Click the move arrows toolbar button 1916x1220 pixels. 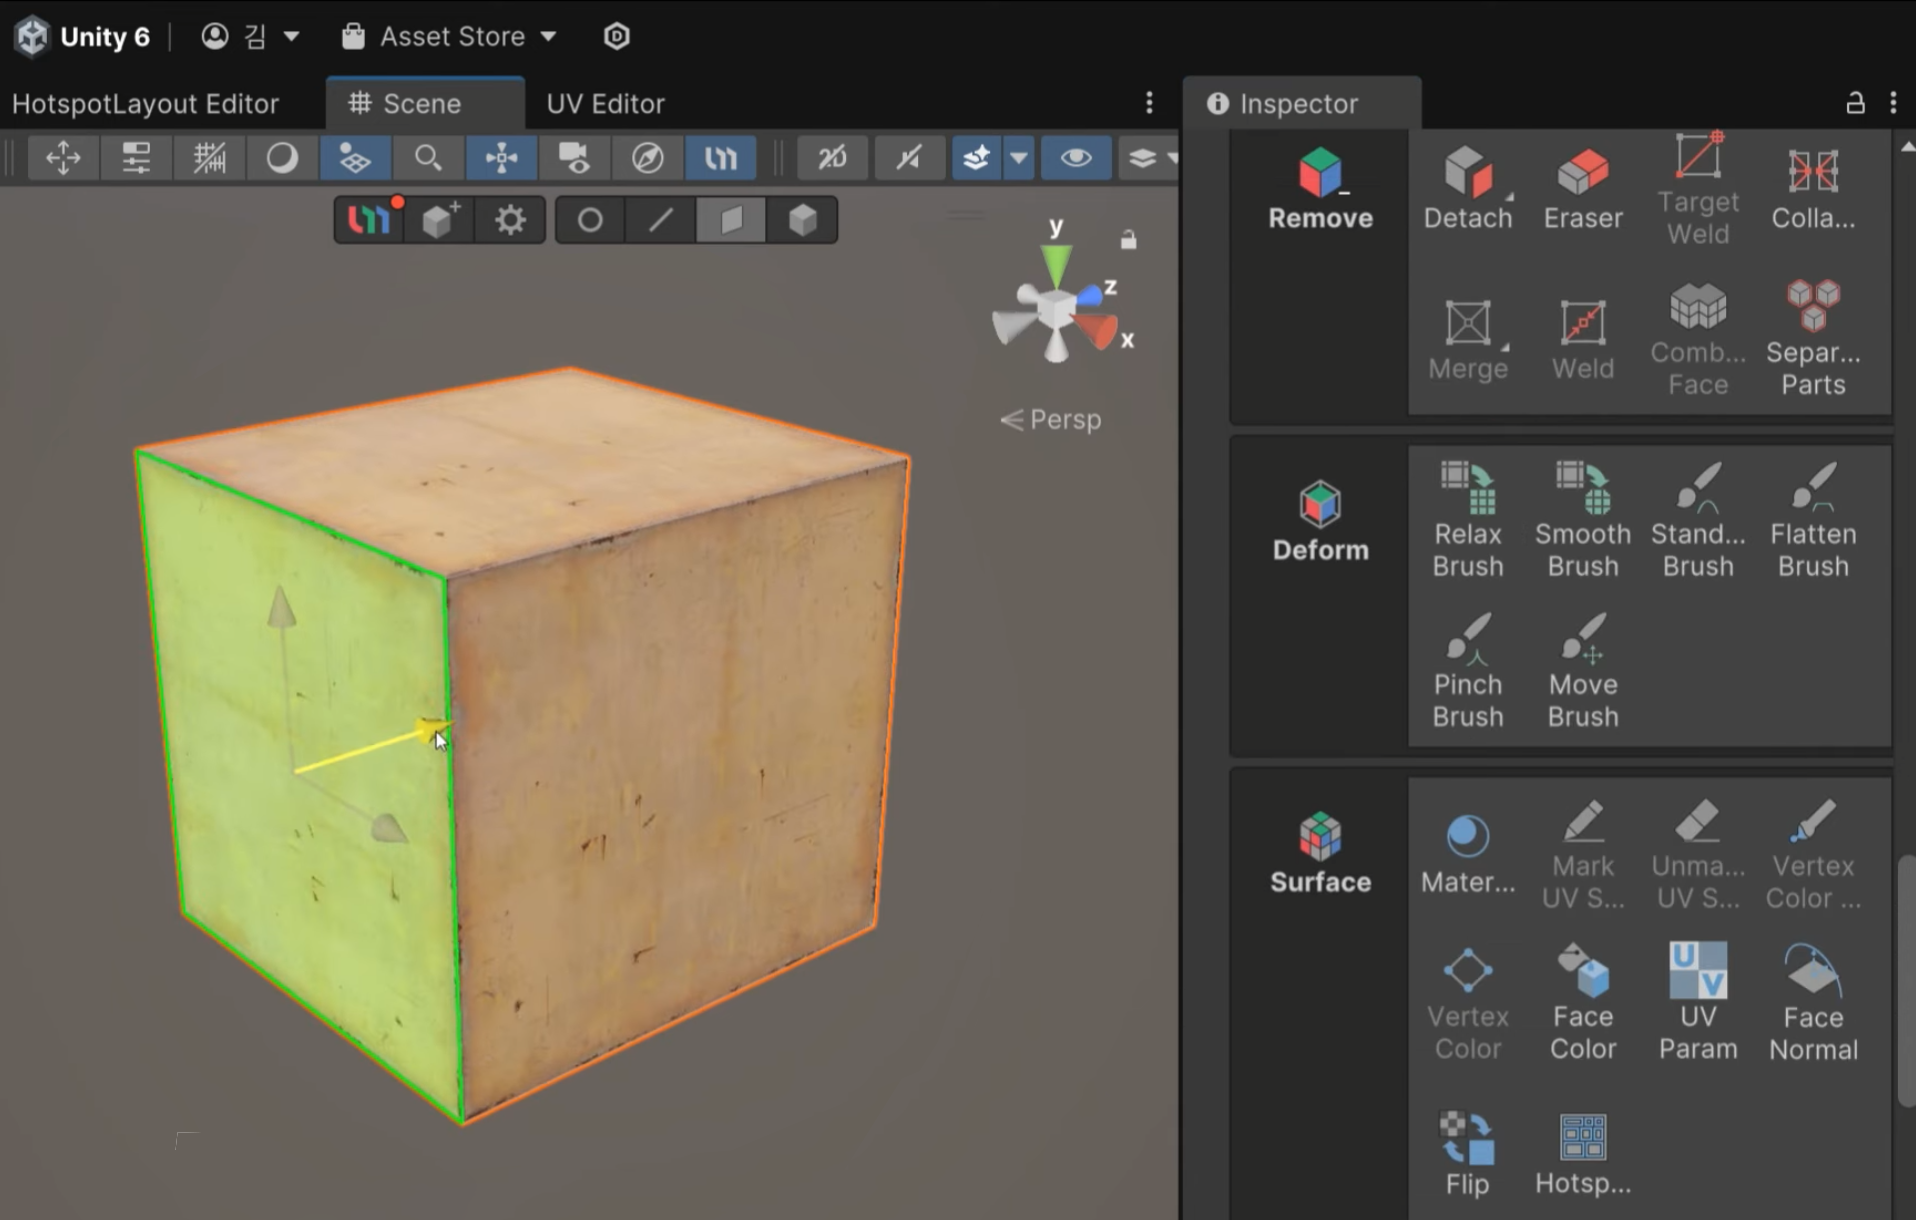coord(63,158)
